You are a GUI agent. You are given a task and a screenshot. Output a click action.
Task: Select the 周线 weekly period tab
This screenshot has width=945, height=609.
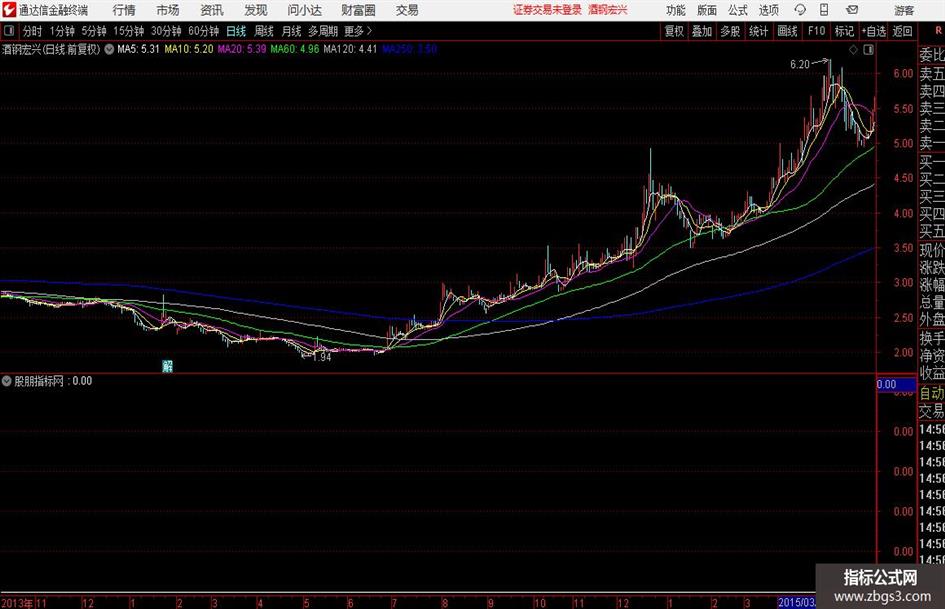click(x=264, y=31)
